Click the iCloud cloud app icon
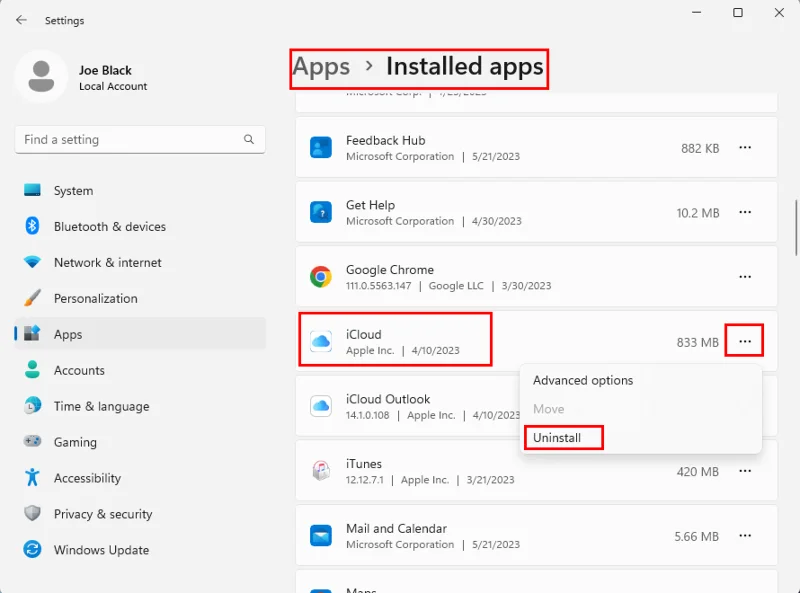800x593 pixels. coord(321,341)
